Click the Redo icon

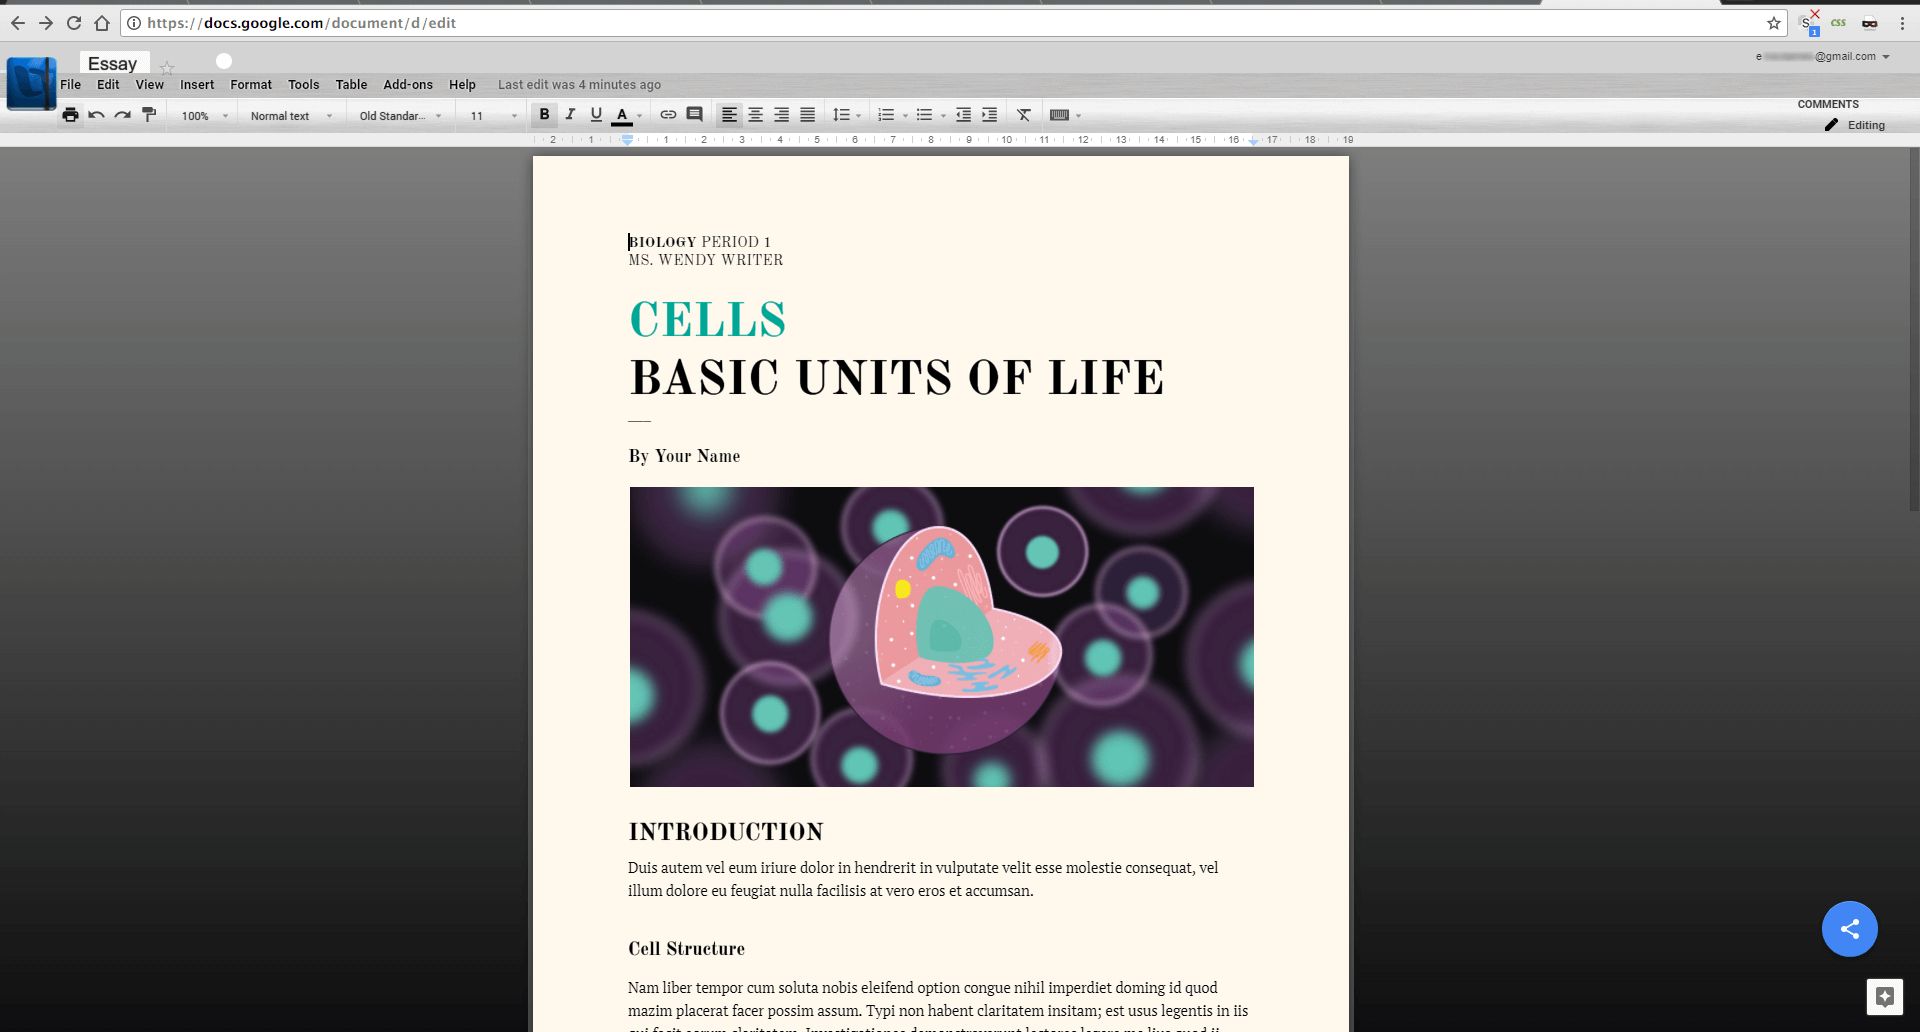point(122,114)
